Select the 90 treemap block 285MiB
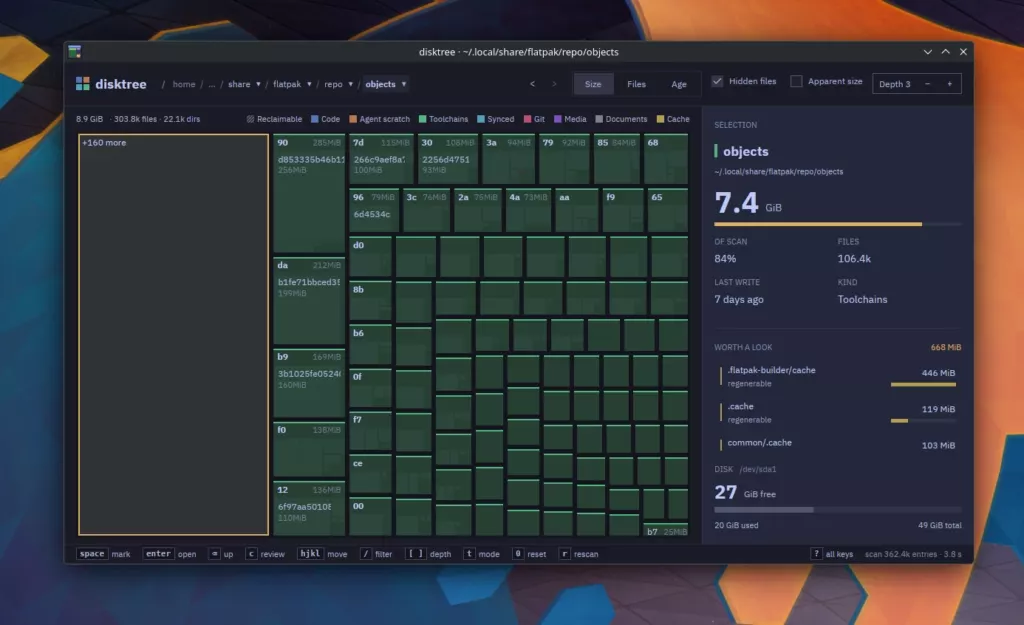Screen dimensions: 1024x625 pos(309,194)
